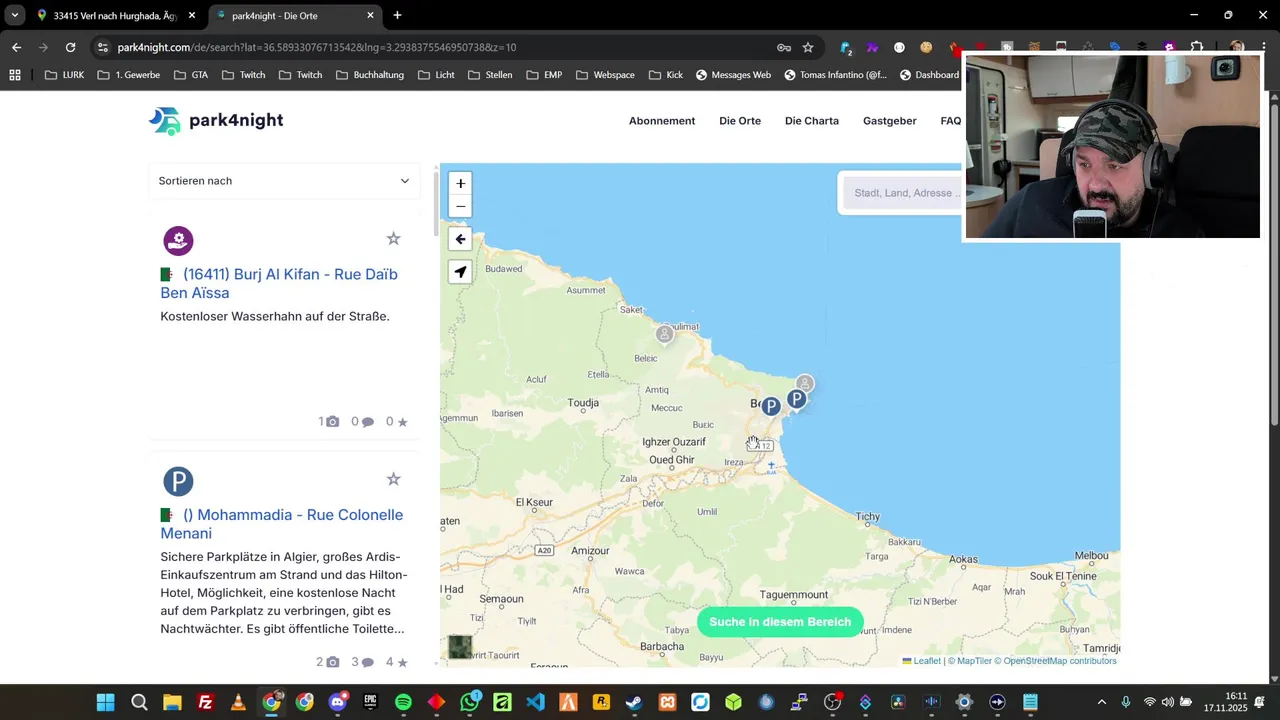The height and width of the screenshot is (720, 1280).
Task: Open FAQ menu item
Action: (x=951, y=121)
